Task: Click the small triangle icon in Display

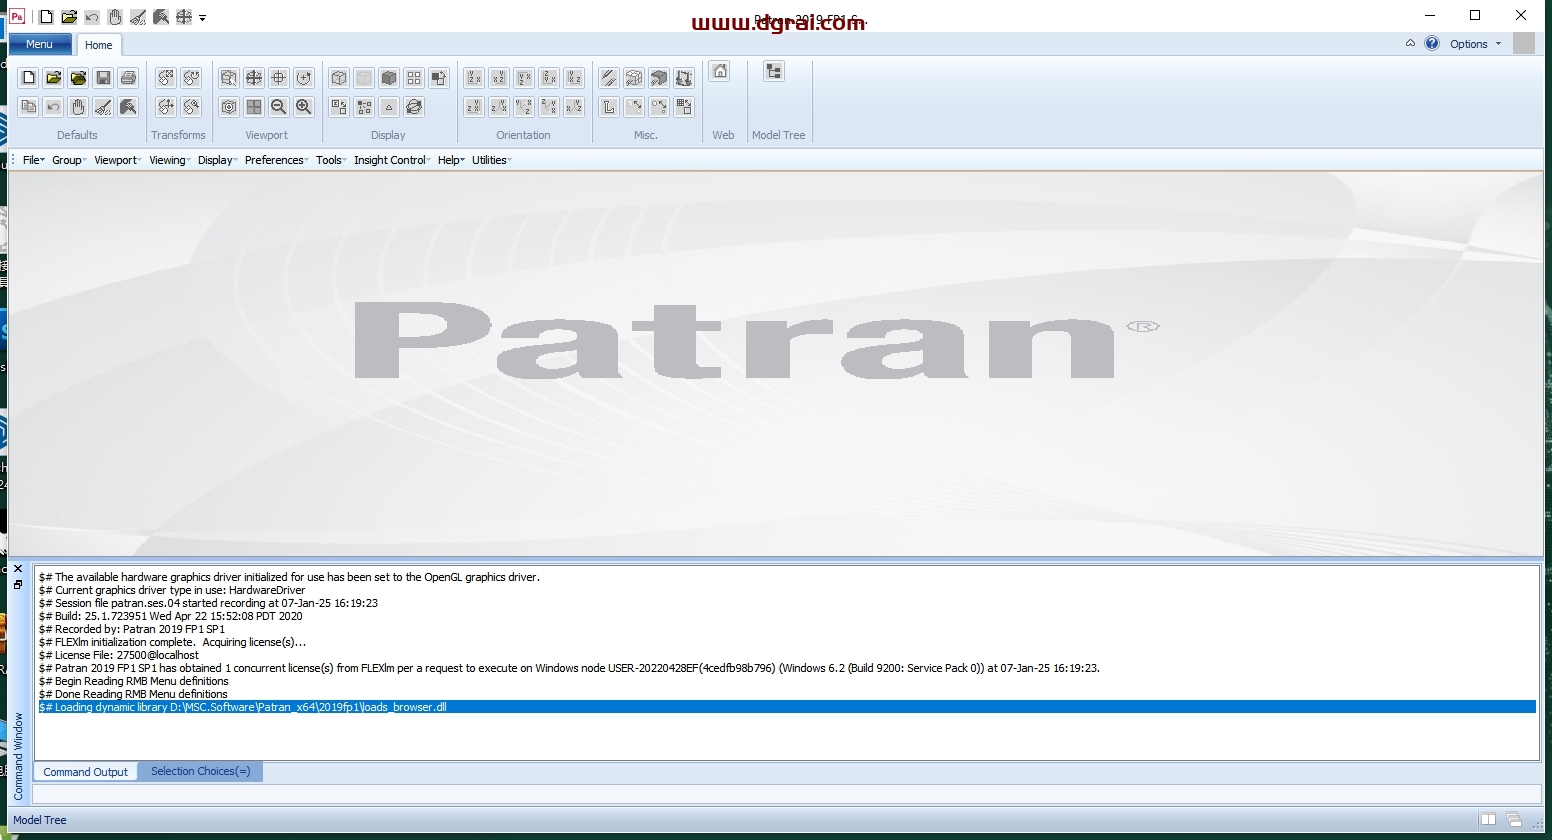Action: 389,107
